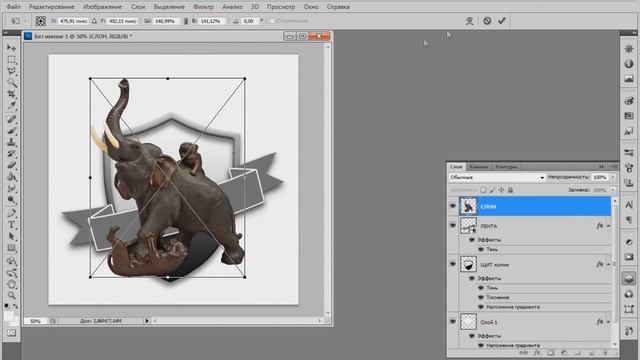The image size is (640, 360).
Task: Toggle Тиснение effect visibility
Action: (x=481, y=297)
